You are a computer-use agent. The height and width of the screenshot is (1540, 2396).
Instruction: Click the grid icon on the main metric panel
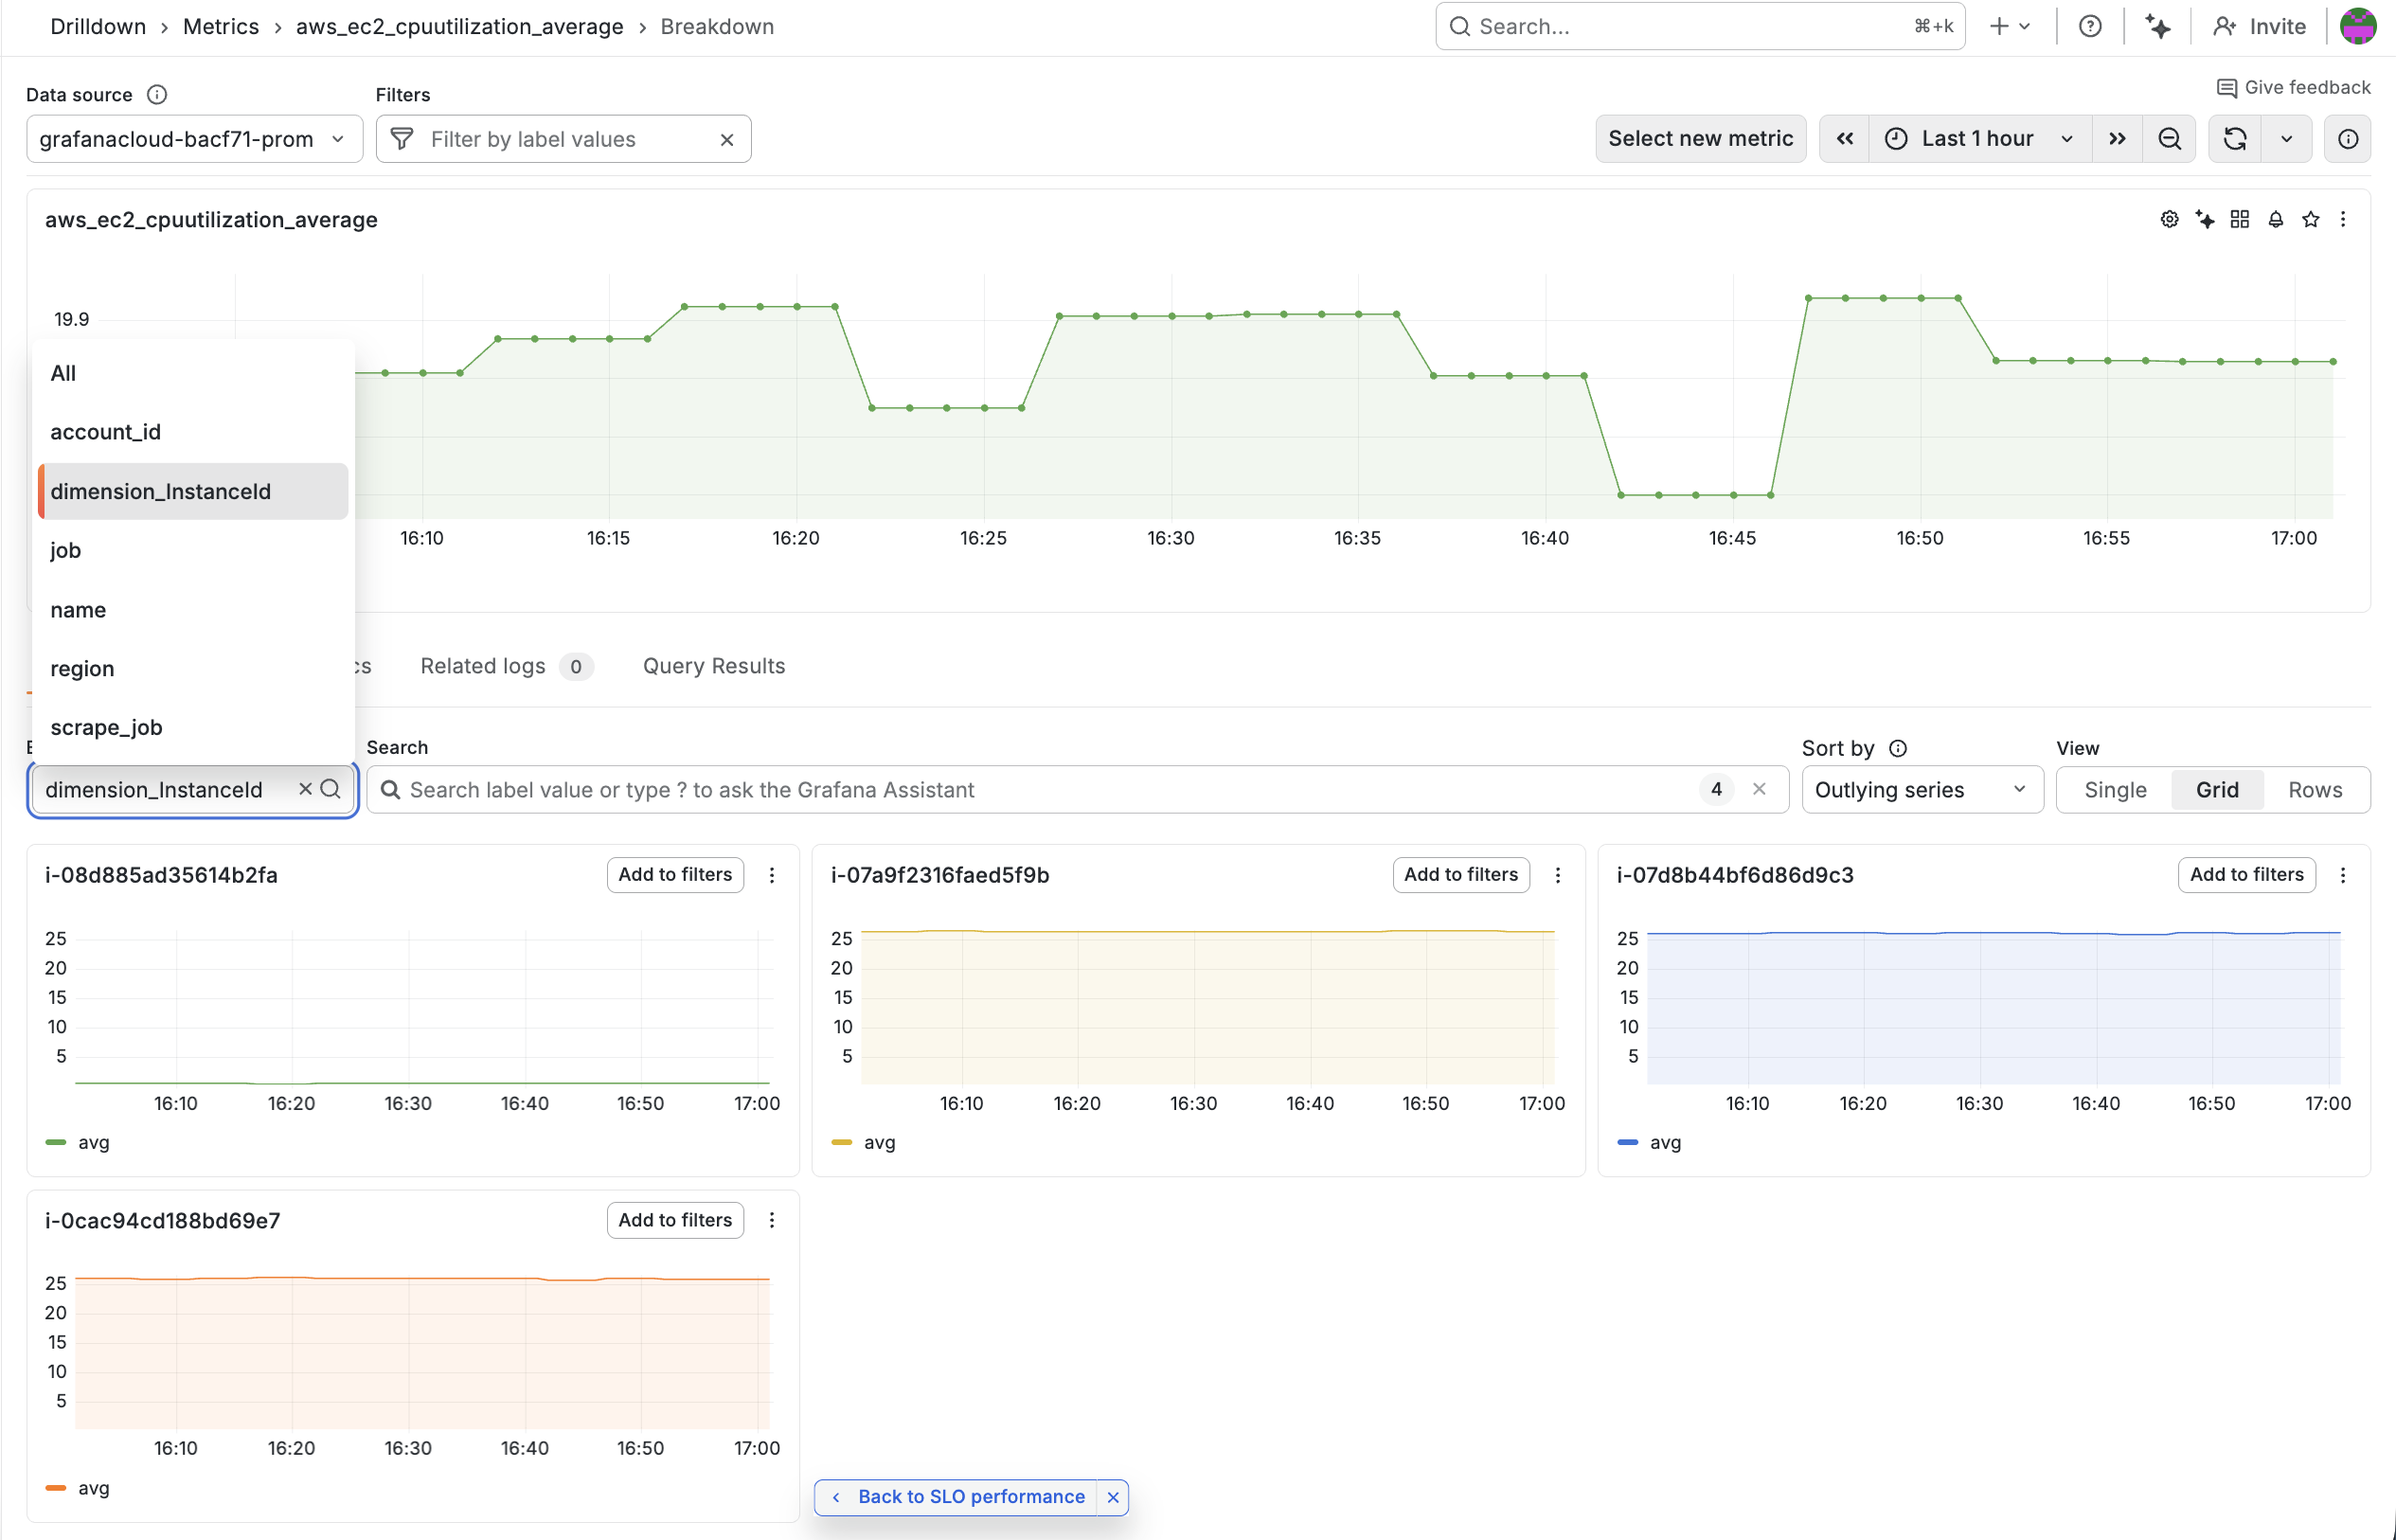coord(2240,220)
